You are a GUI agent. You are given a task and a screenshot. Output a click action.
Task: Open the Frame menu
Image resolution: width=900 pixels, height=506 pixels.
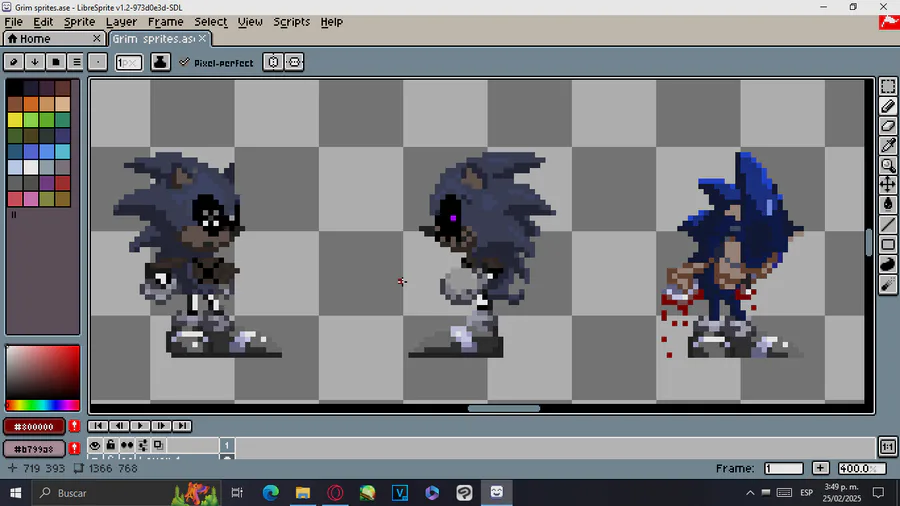tap(166, 22)
